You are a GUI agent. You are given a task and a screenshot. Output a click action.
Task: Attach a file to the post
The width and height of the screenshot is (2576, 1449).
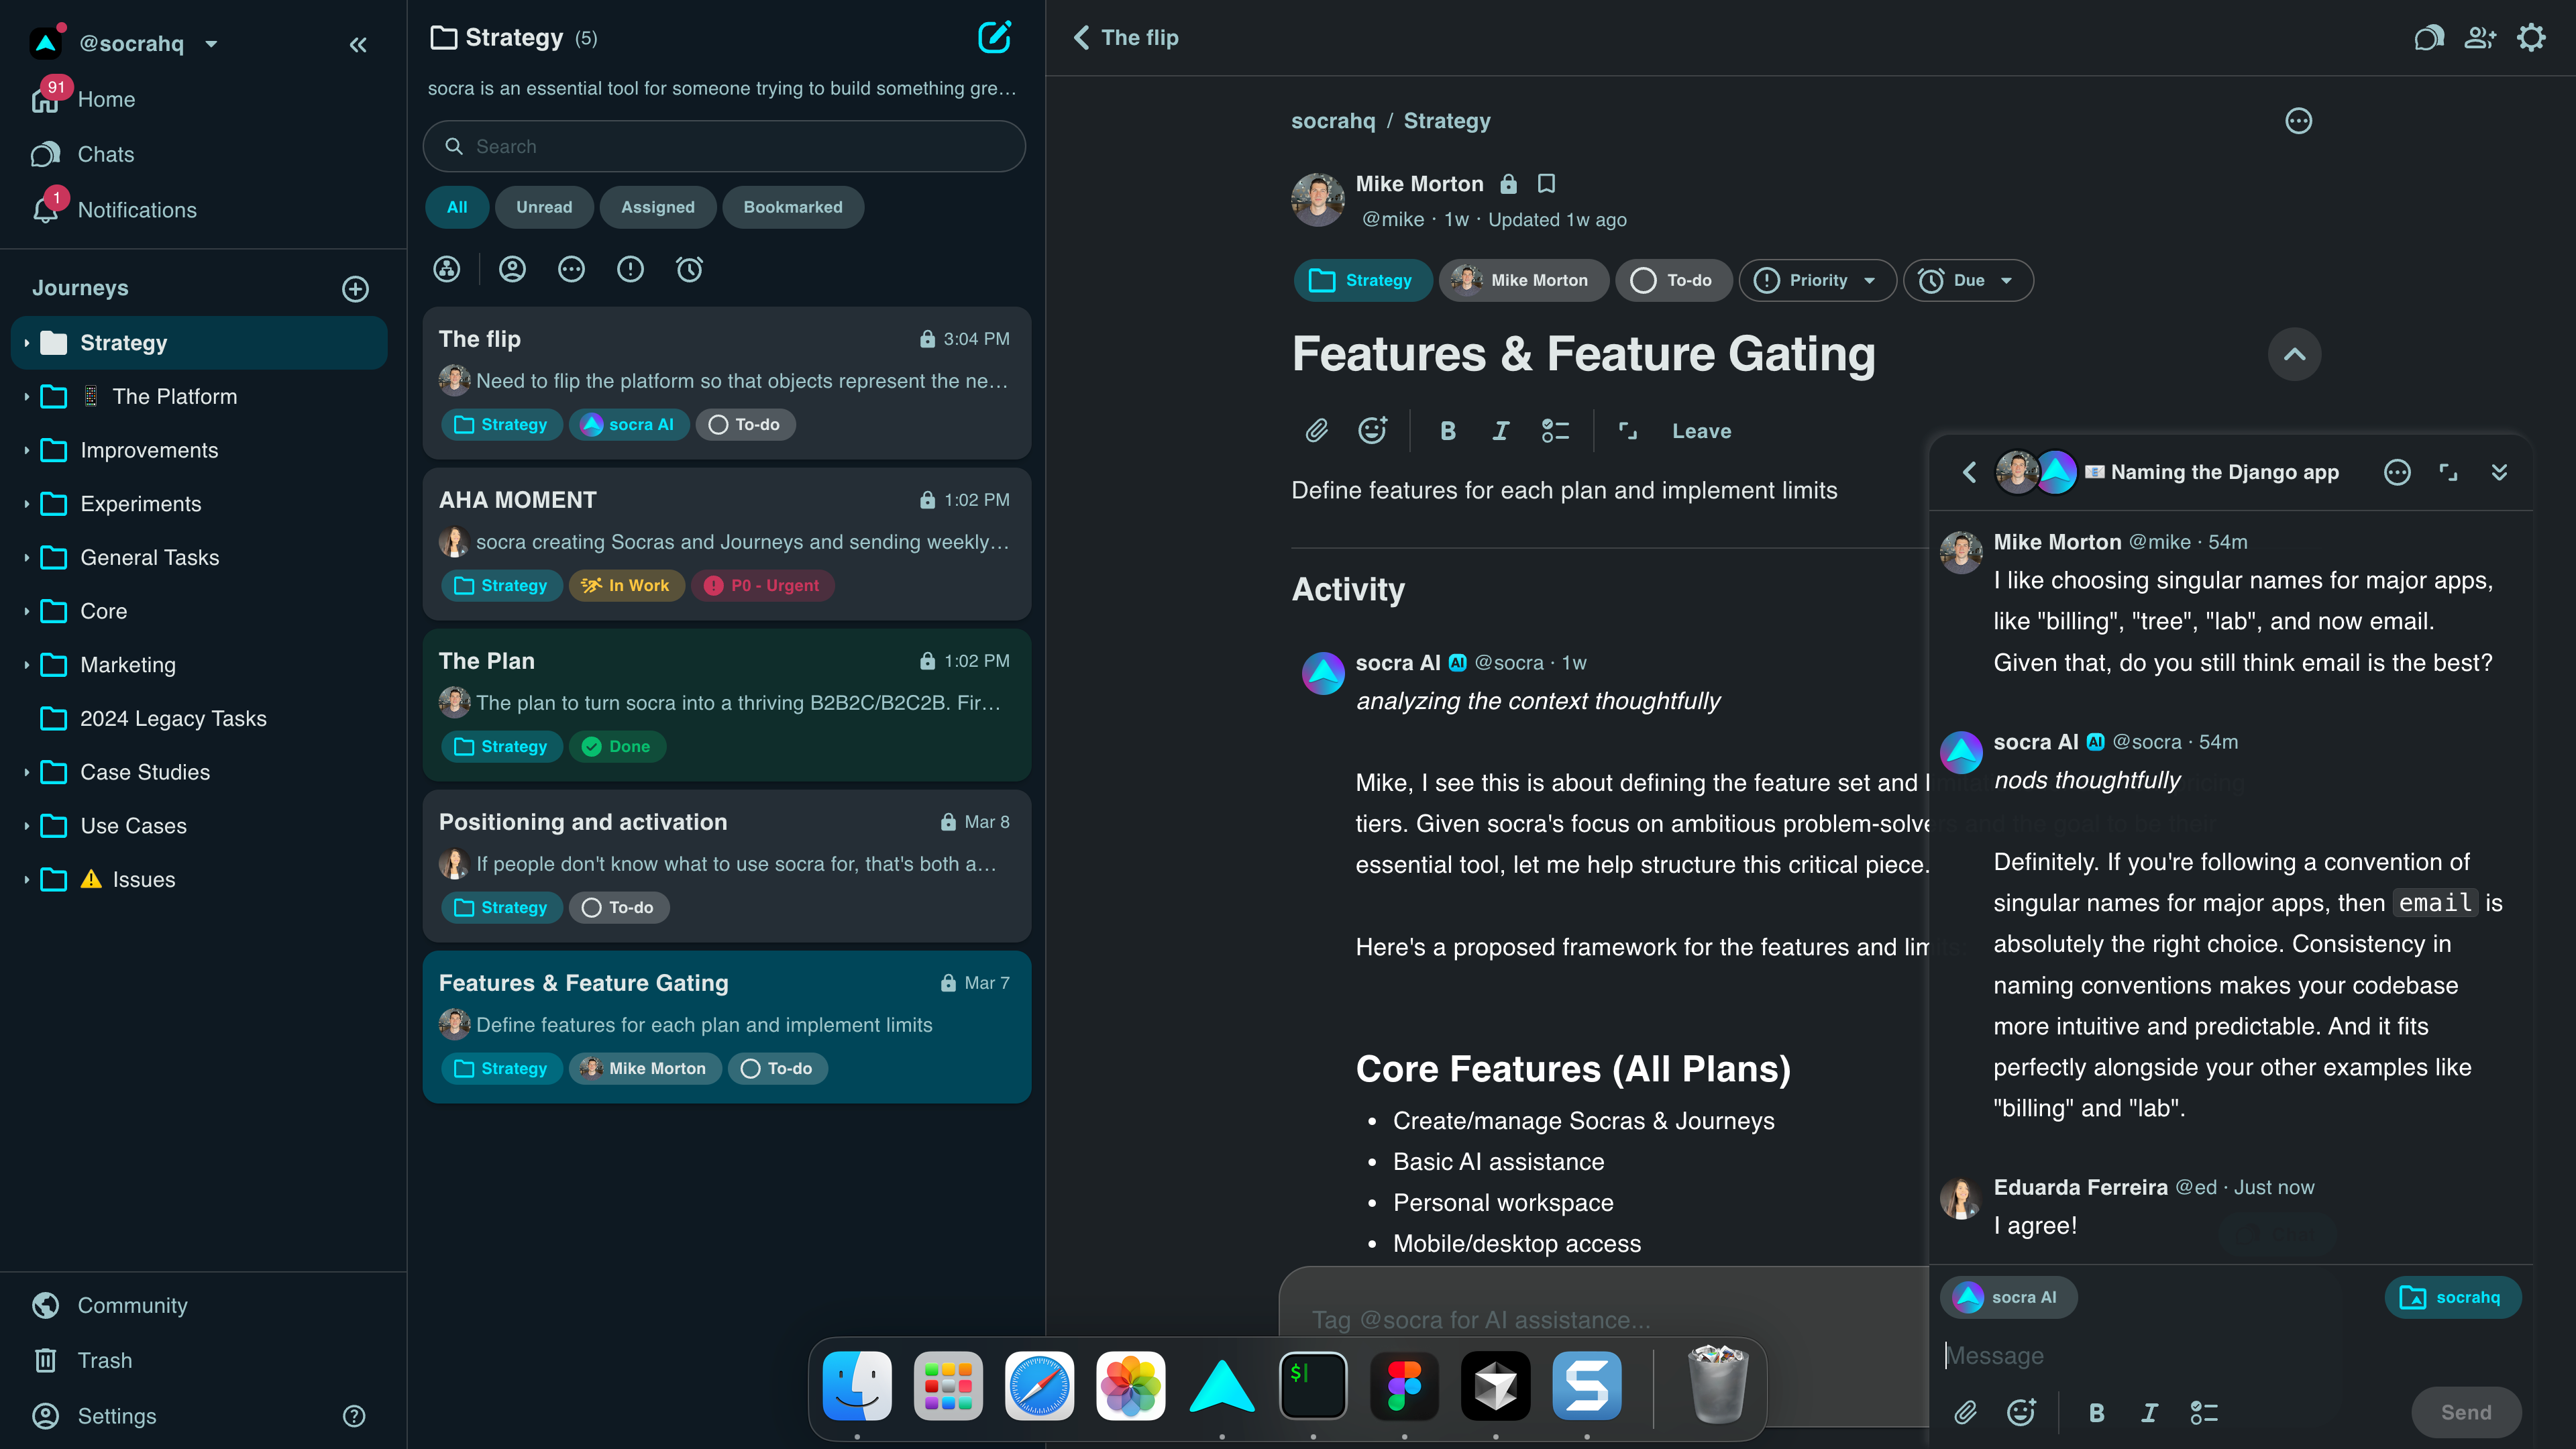click(1317, 431)
